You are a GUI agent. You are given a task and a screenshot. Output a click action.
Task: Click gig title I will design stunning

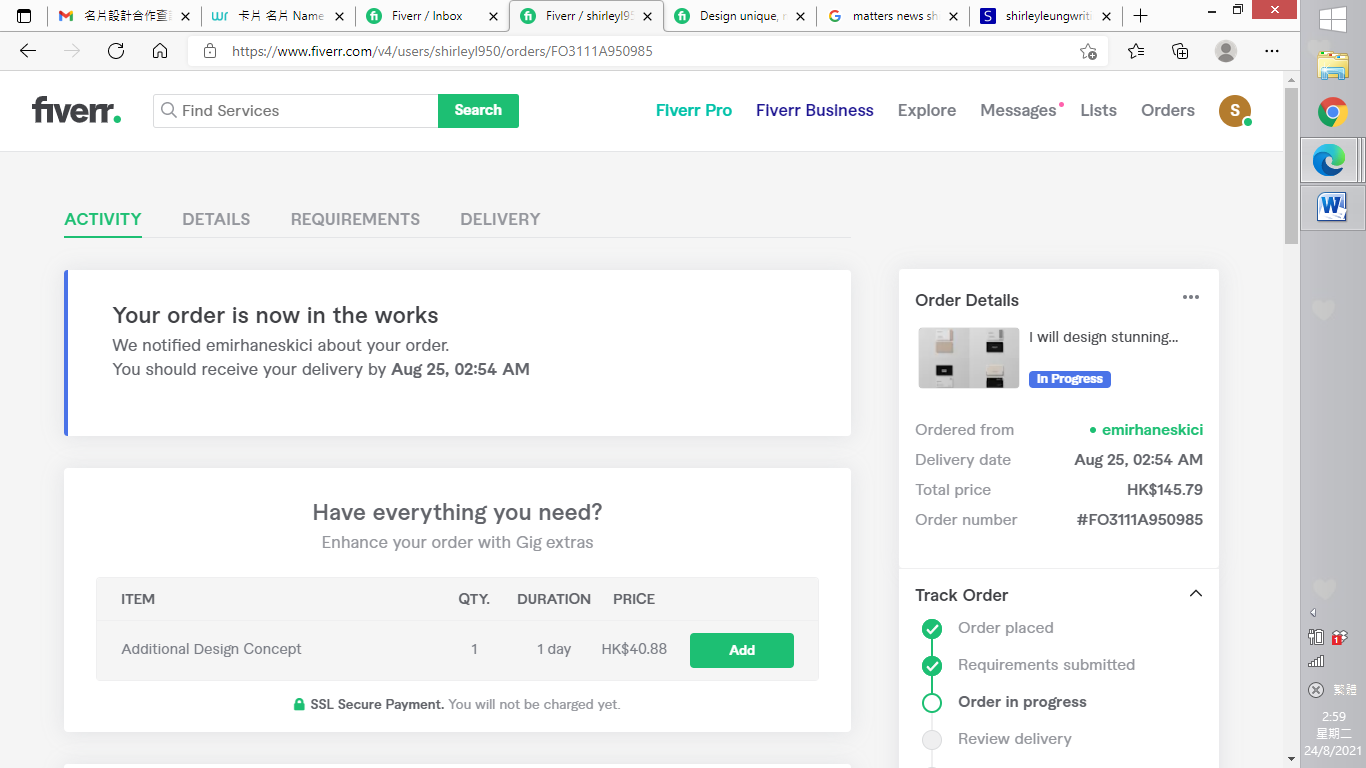[x=1104, y=337]
